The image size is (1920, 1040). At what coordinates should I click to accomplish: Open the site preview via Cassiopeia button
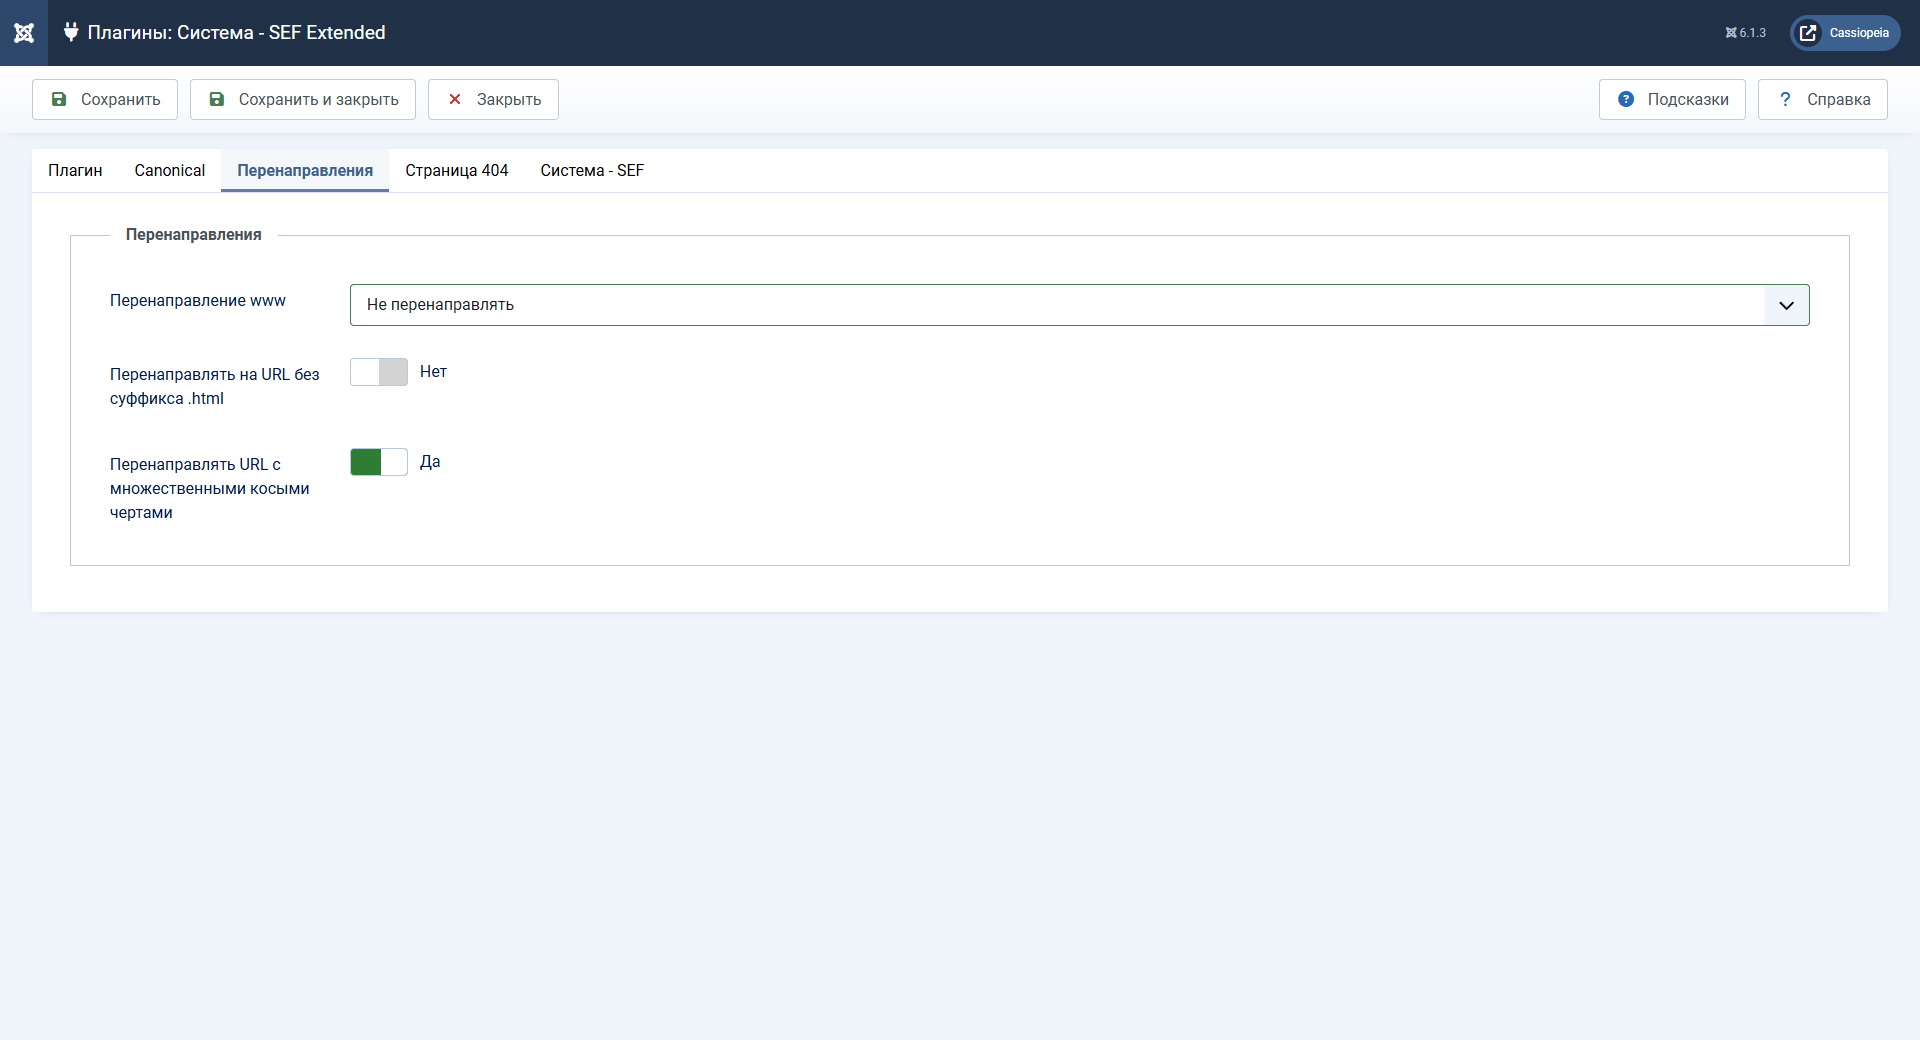click(x=1845, y=33)
